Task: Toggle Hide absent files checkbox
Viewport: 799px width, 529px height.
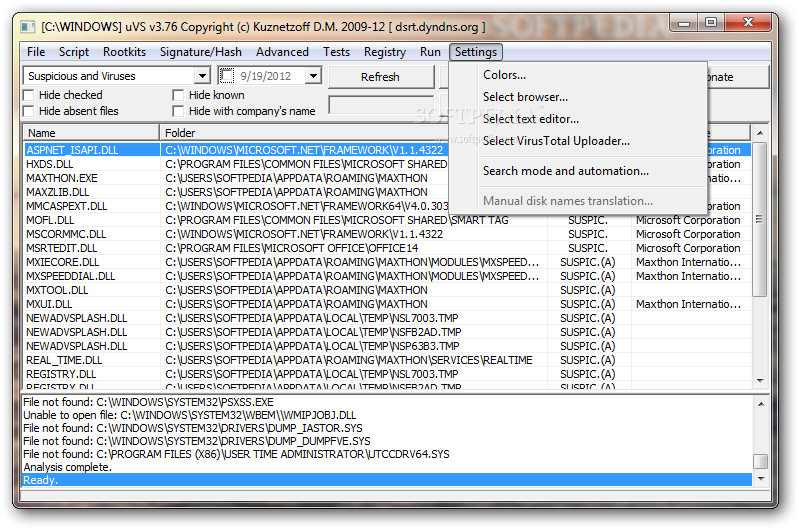Action: 29,111
